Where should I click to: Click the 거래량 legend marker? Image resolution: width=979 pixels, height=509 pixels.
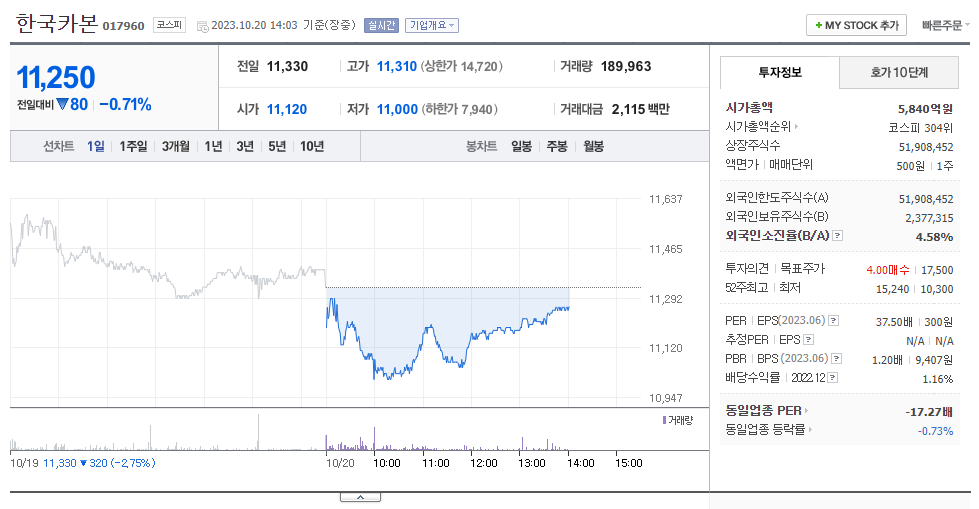[x=664, y=420]
